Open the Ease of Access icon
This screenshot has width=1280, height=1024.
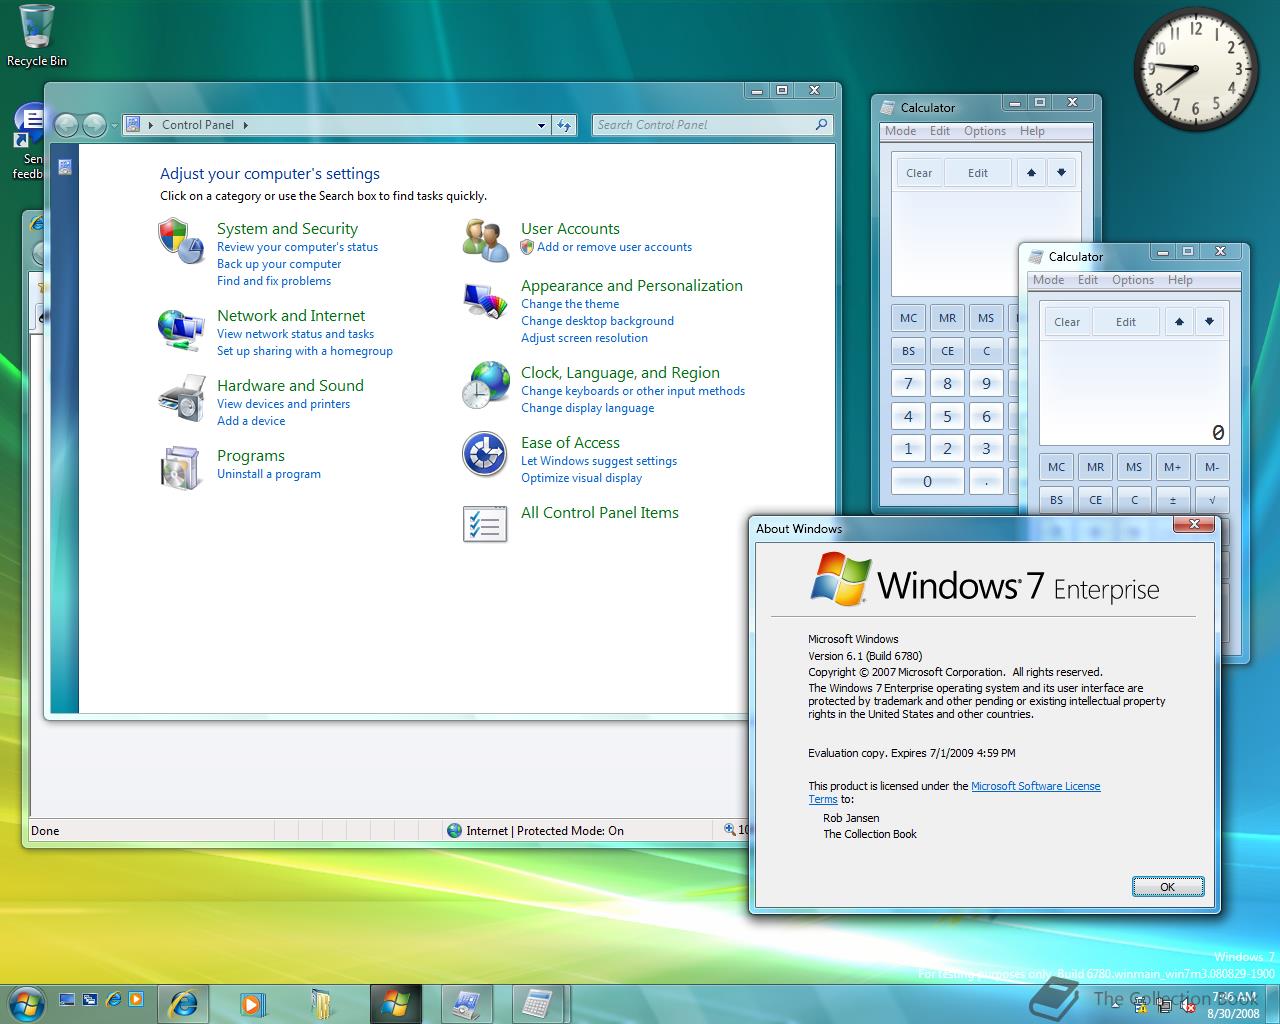485,455
